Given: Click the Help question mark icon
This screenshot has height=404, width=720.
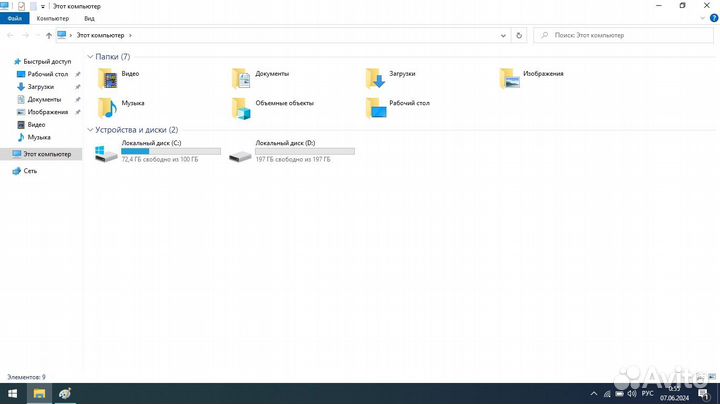Looking at the screenshot, I should click(712, 18).
